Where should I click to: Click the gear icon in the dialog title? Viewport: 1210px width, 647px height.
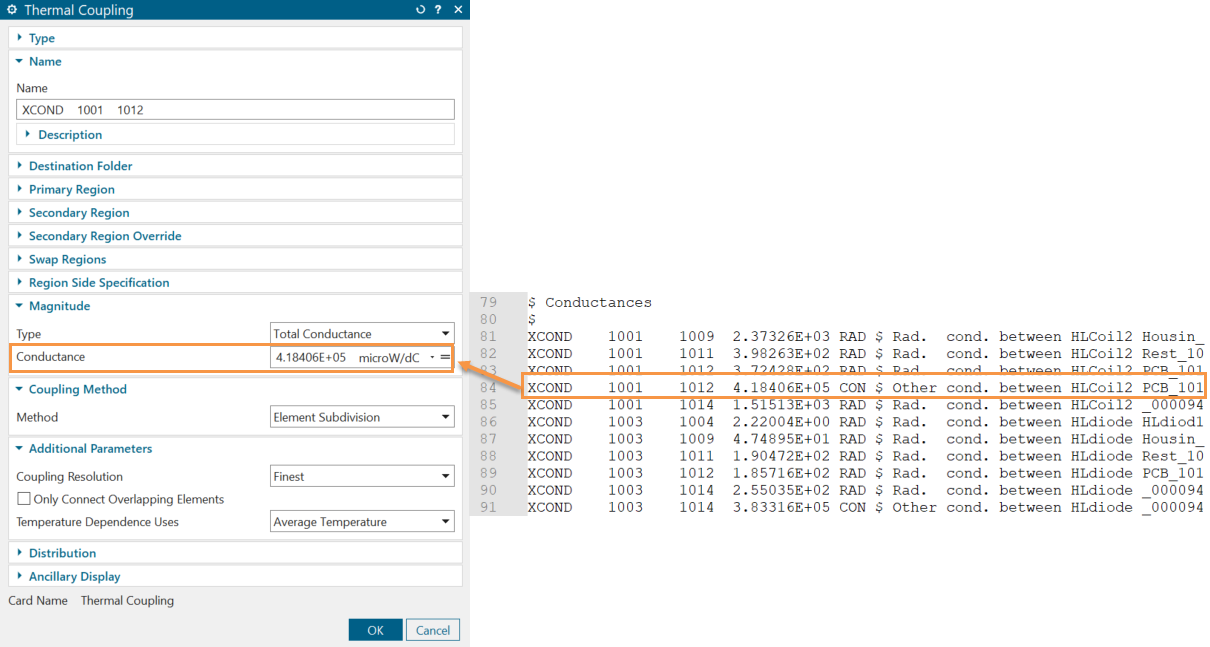click(x=12, y=10)
